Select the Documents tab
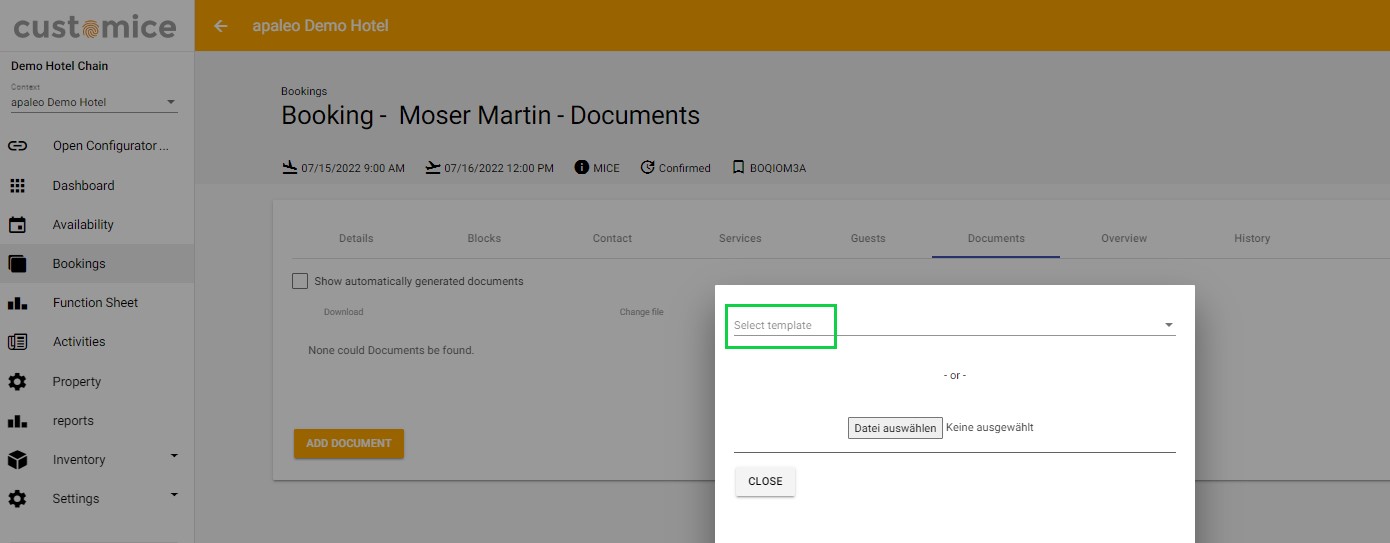This screenshot has width=1390, height=543. click(x=996, y=238)
